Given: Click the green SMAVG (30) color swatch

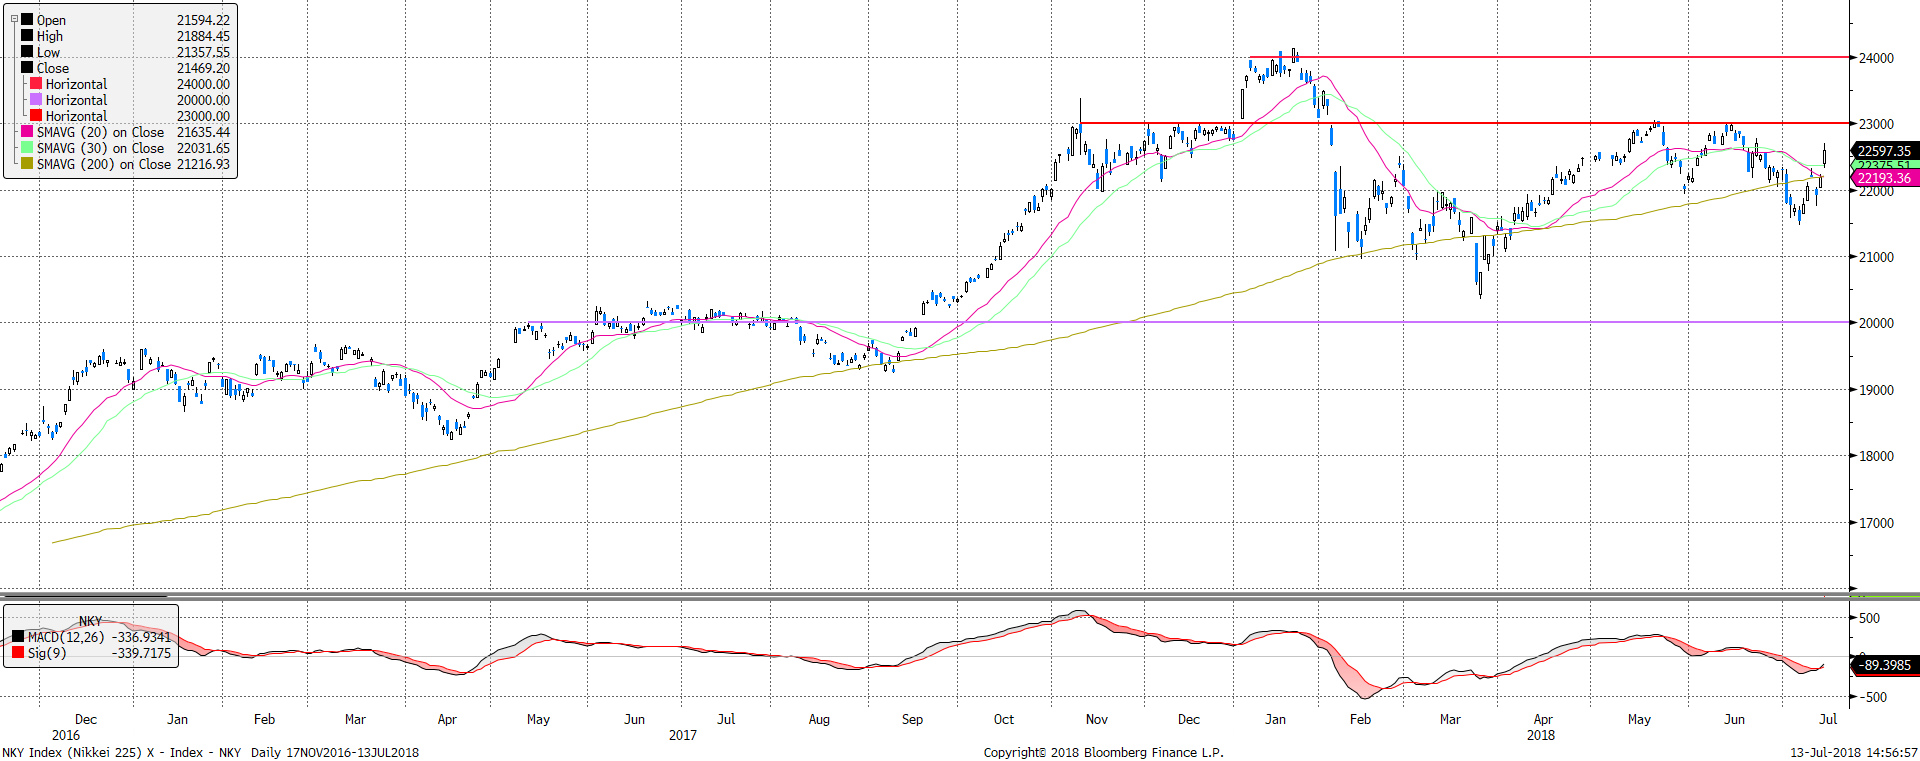Looking at the screenshot, I should pyautogui.click(x=27, y=147).
